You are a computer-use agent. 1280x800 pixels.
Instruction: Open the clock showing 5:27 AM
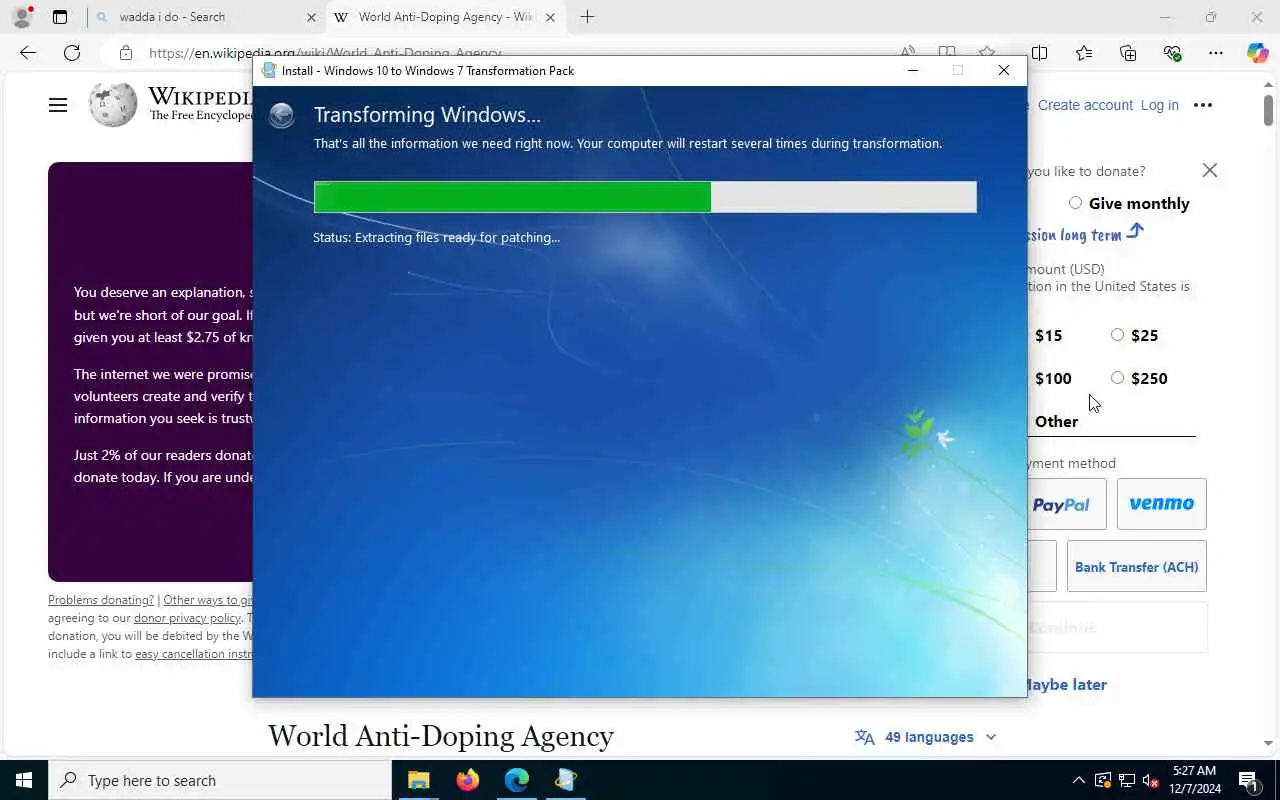click(x=1194, y=780)
